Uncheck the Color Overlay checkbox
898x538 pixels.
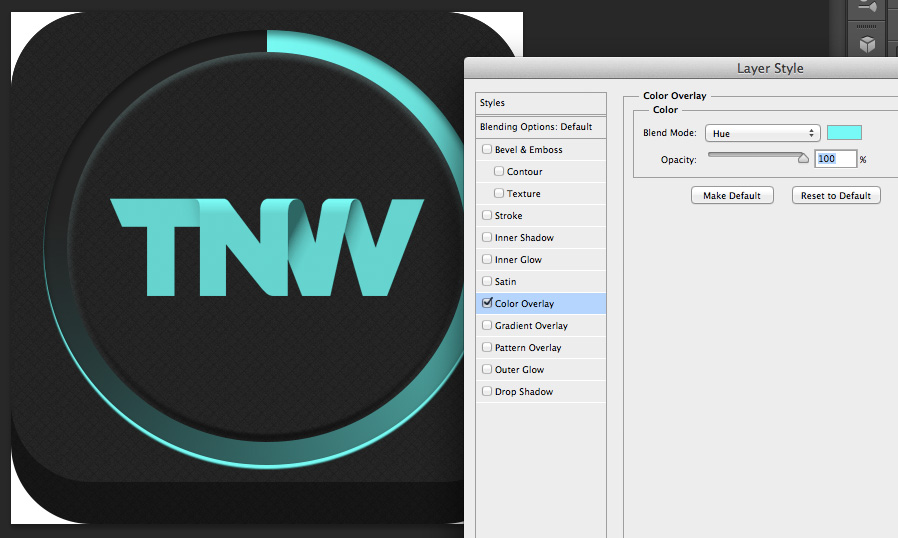coord(487,303)
